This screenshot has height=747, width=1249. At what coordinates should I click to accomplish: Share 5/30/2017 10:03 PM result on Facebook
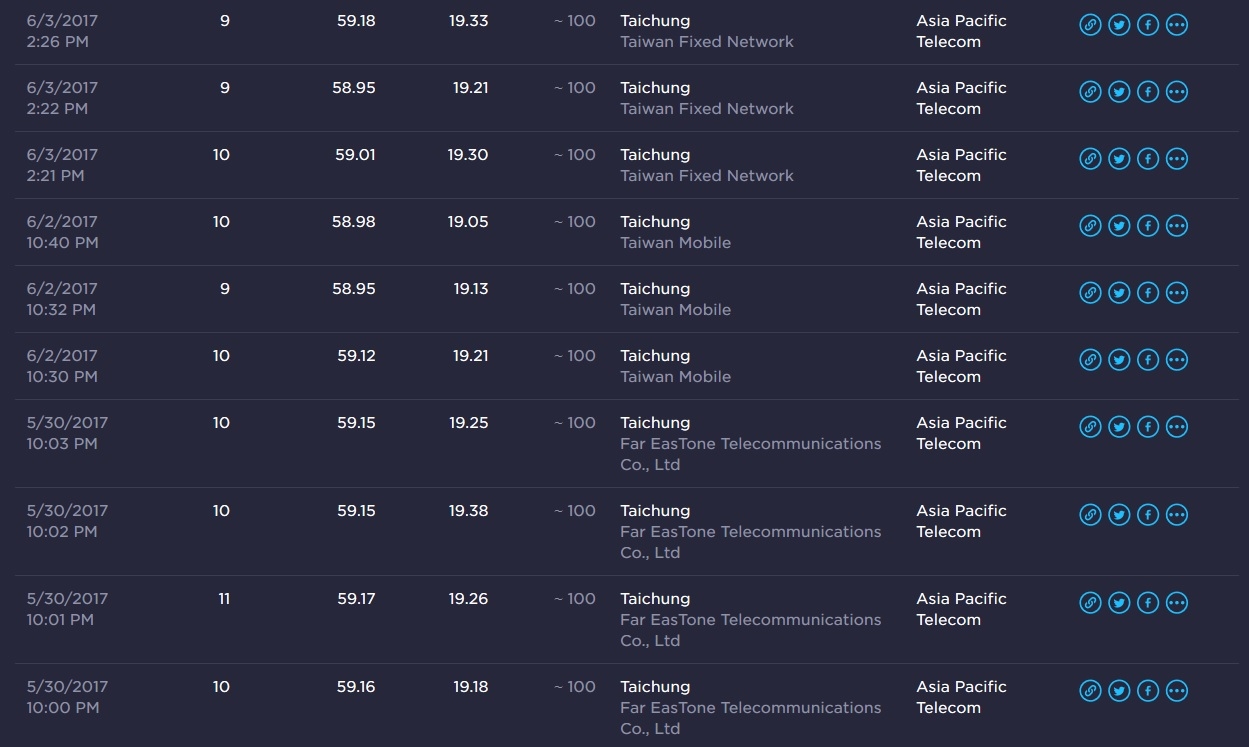(x=1148, y=427)
